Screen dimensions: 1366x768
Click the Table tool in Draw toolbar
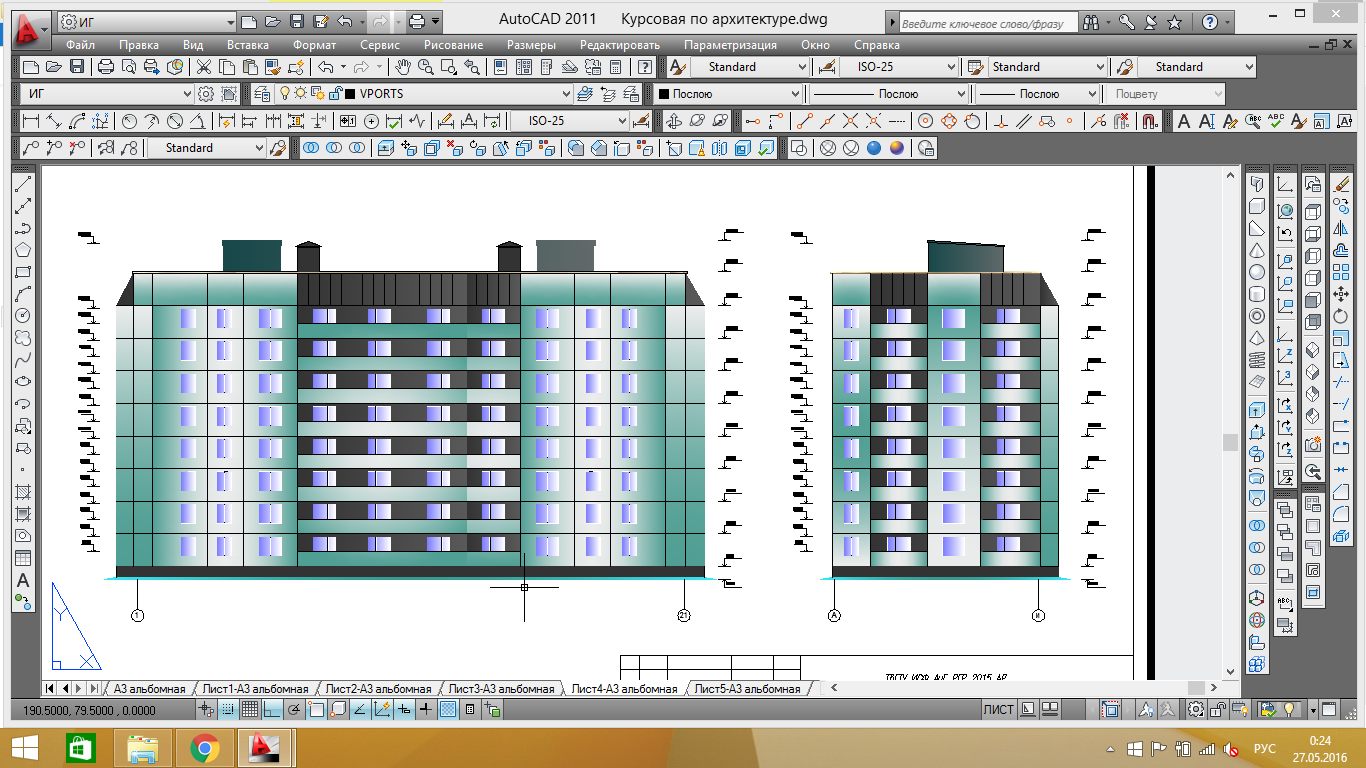[x=23, y=558]
